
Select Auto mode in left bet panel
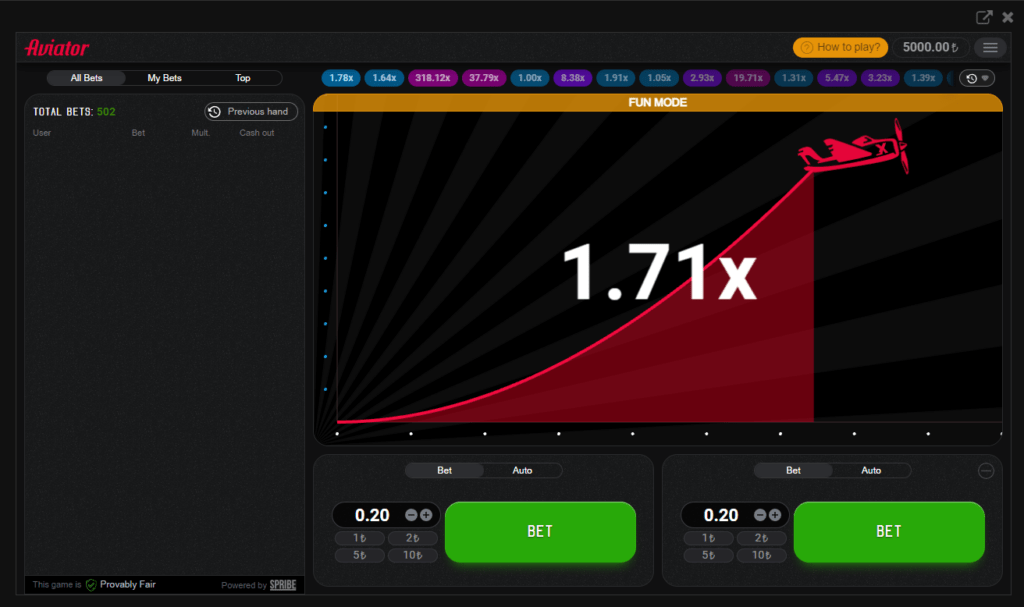[522, 470]
